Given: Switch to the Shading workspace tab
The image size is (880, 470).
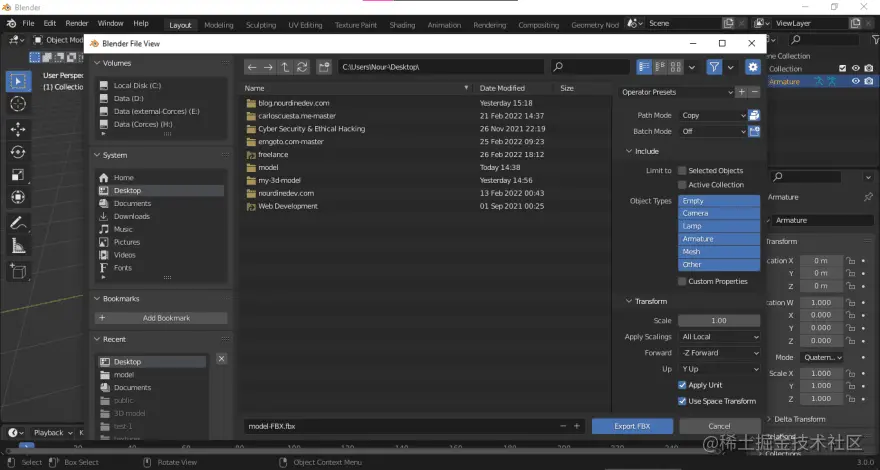Looking at the screenshot, I should point(402,25).
